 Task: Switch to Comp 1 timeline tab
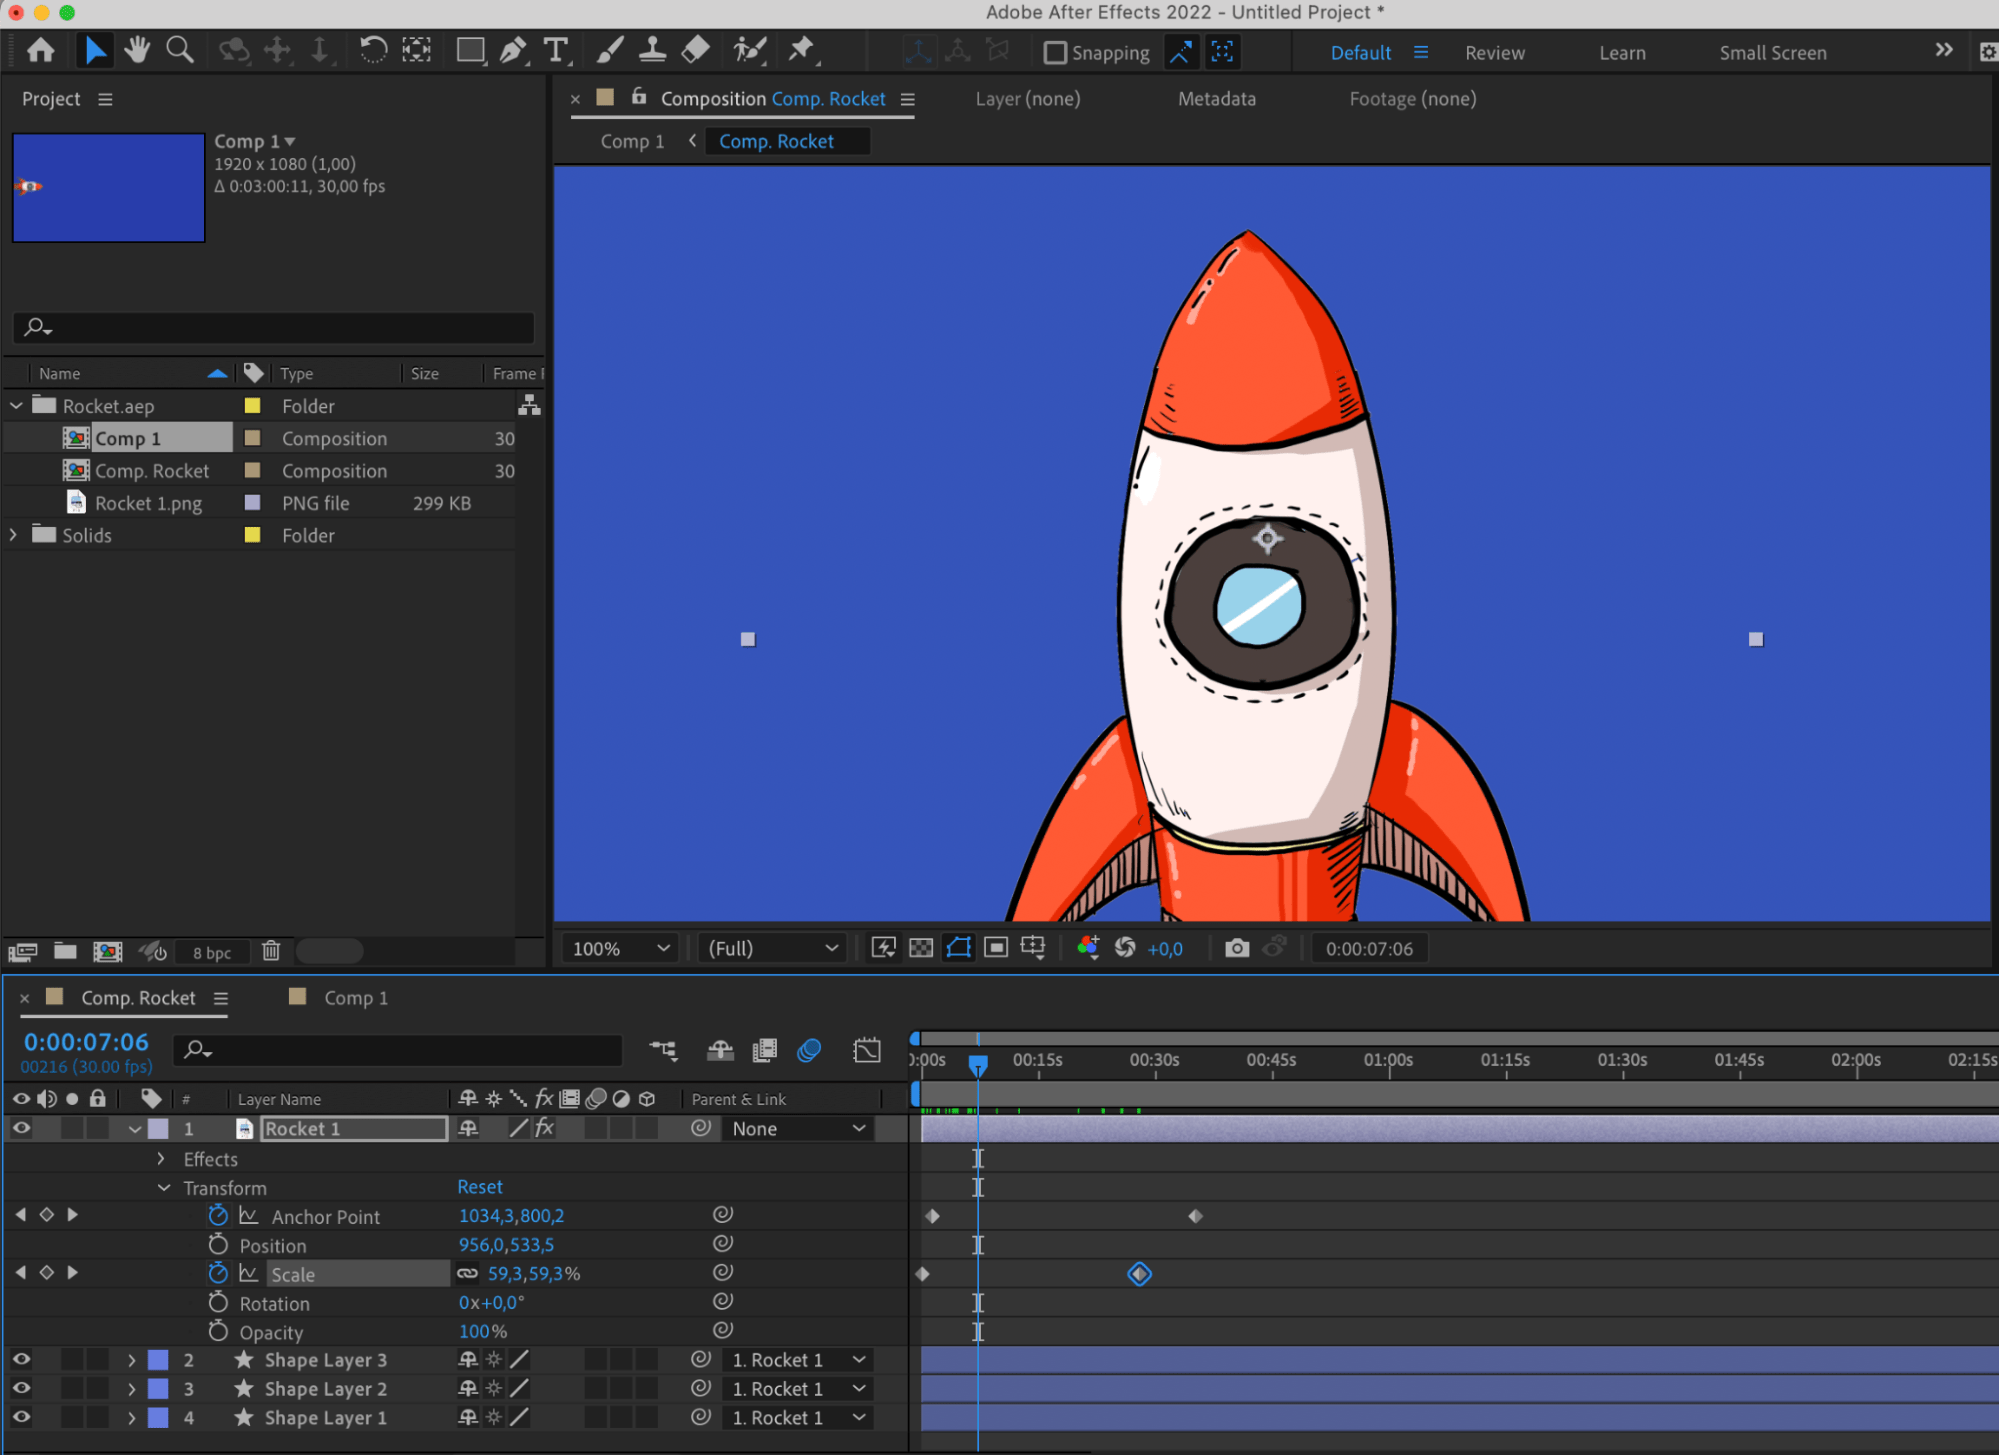click(x=355, y=998)
